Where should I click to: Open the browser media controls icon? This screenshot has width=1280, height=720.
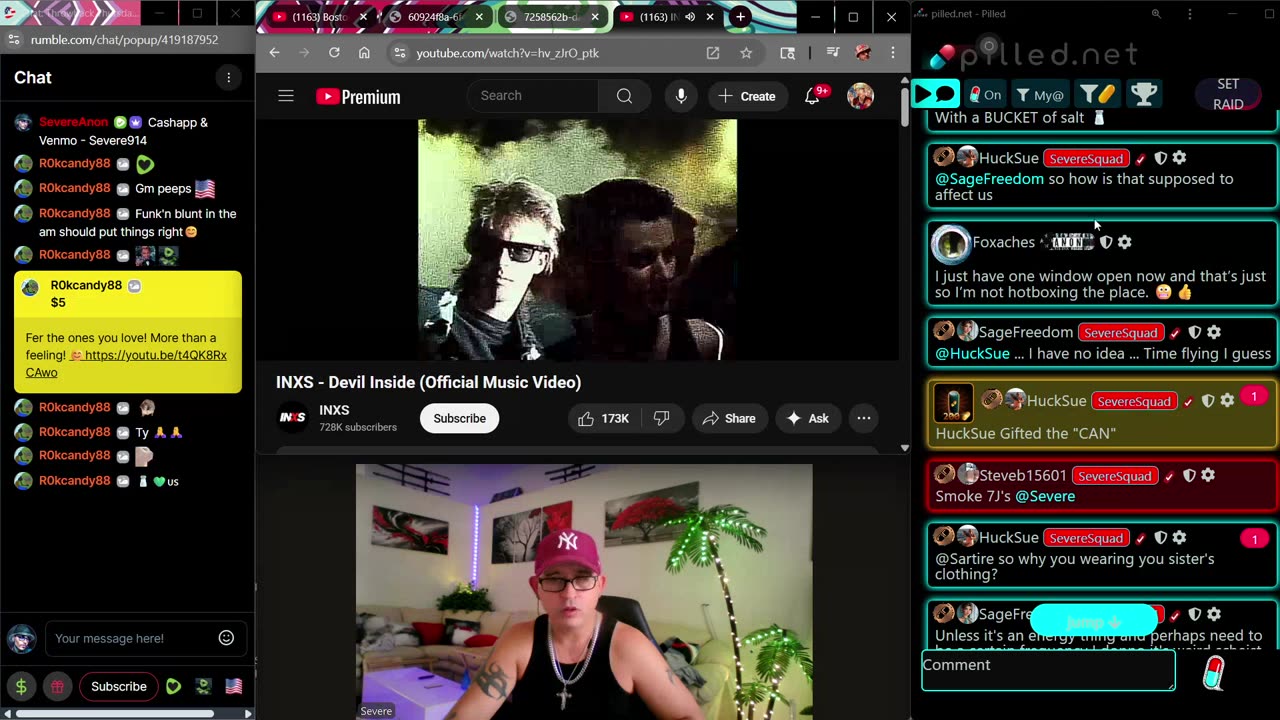(x=832, y=53)
